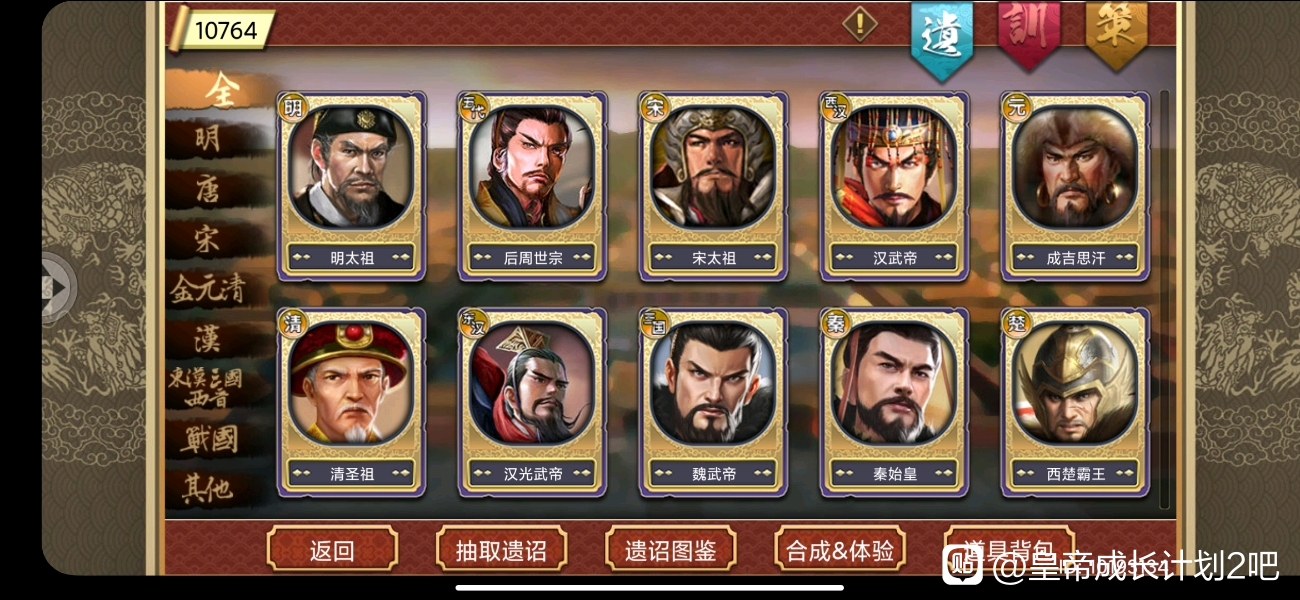The image size is (1300, 600).
Task: Click the exclamation diamond alert icon
Action: (860, 22)
